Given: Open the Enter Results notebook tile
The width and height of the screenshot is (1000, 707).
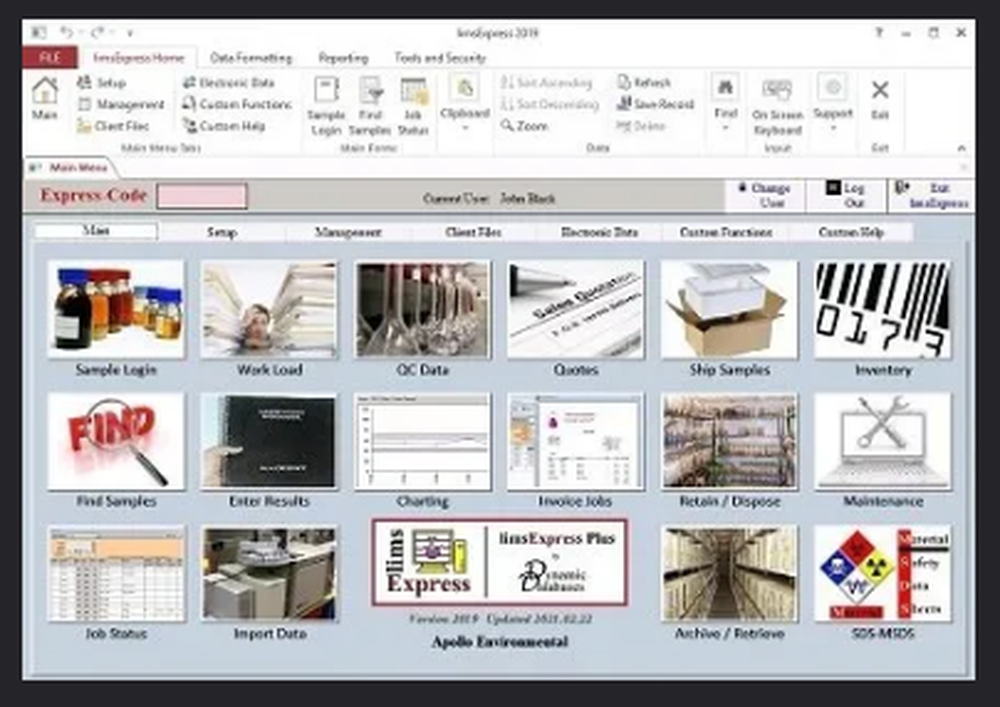Looking at the screenshot, I should click(x=269, y=442).
